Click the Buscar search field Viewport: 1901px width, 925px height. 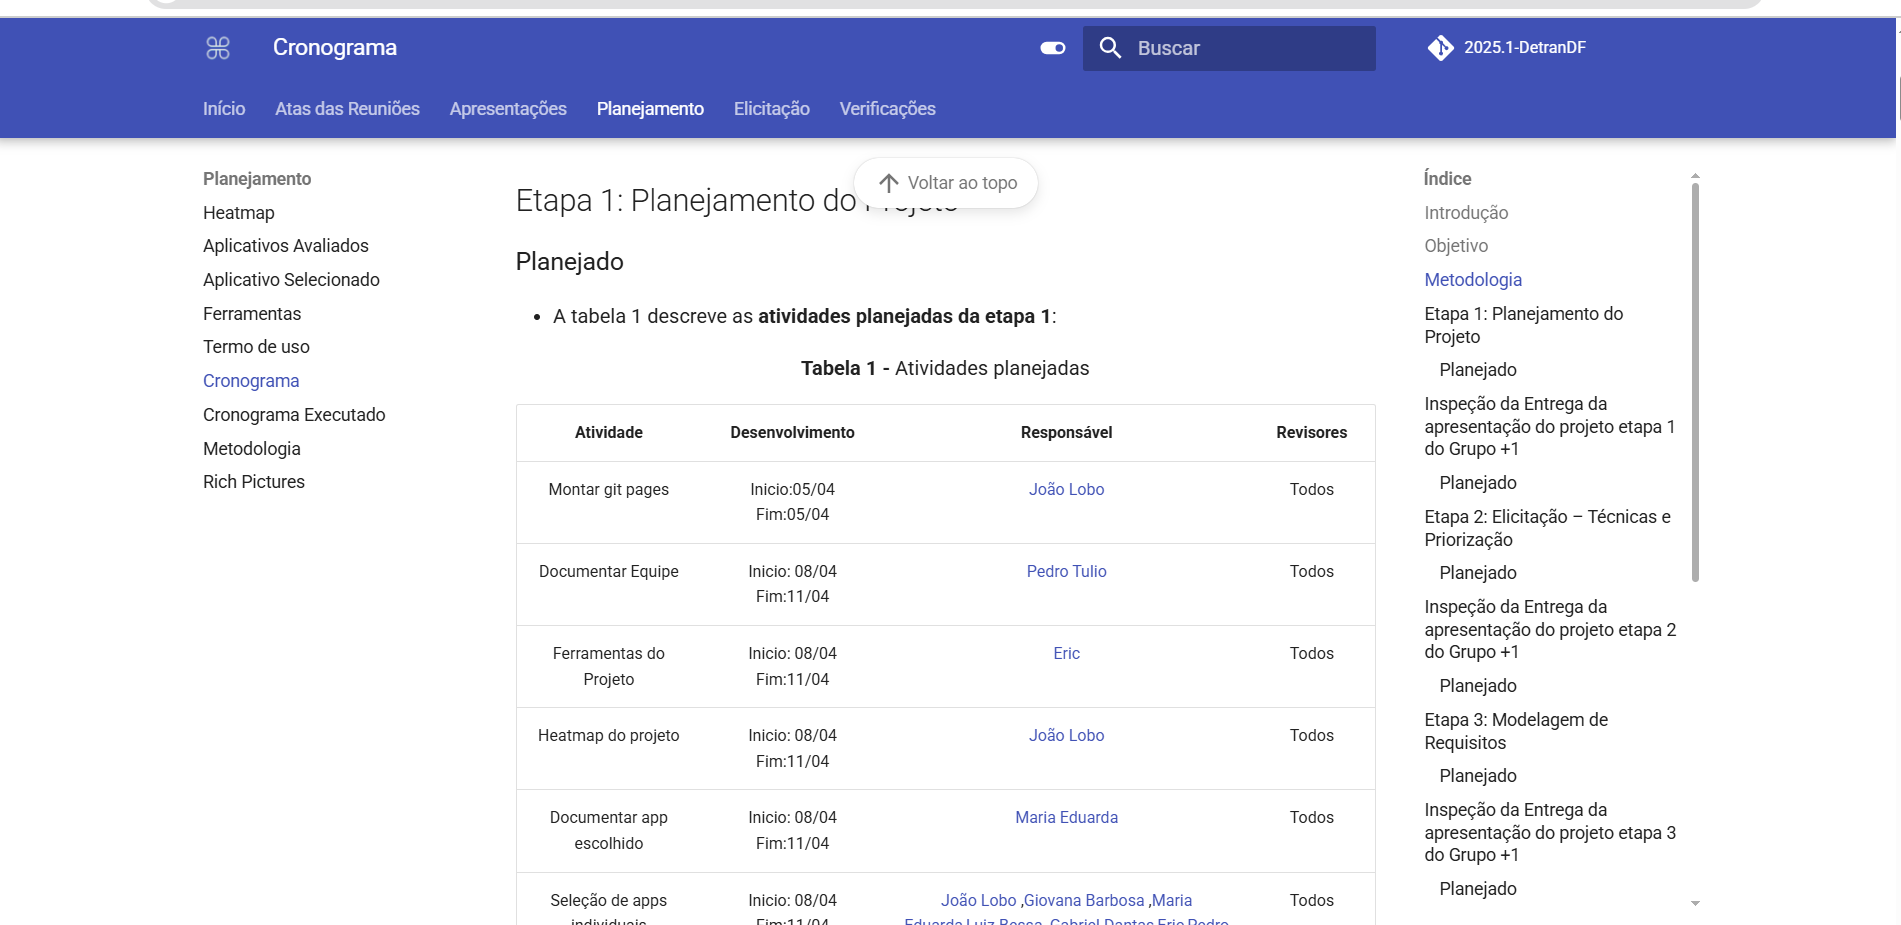(1229, 48)
